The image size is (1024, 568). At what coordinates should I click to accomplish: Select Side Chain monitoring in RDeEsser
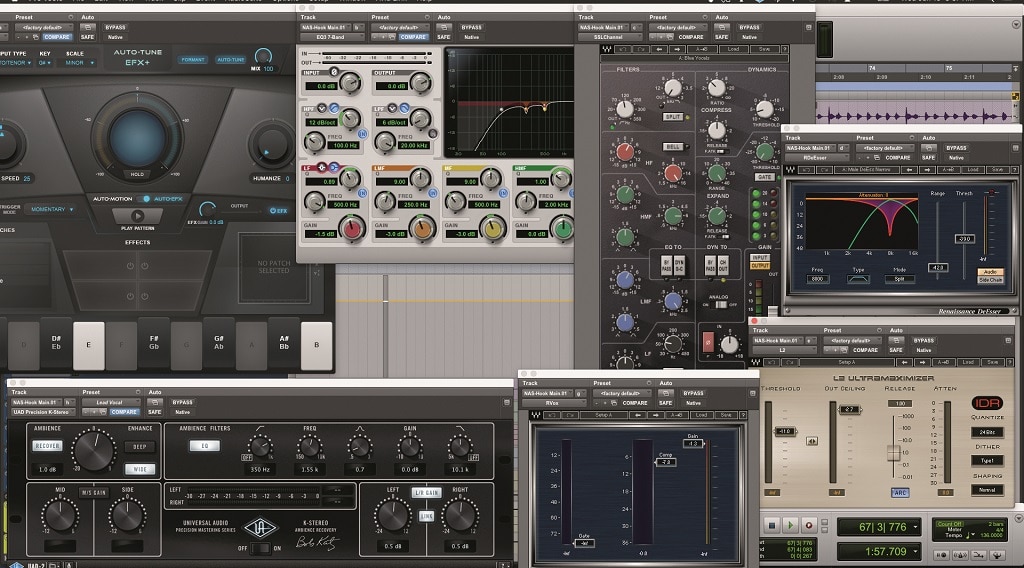click(990, 279)
